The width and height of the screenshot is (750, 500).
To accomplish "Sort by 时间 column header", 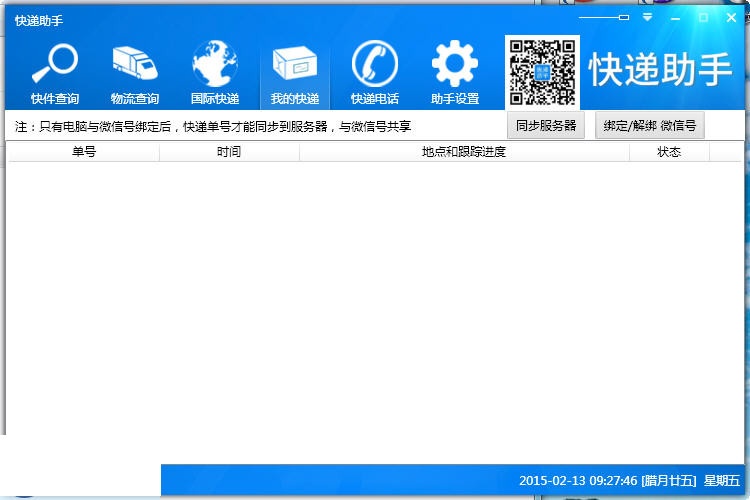I will [229, 152].
